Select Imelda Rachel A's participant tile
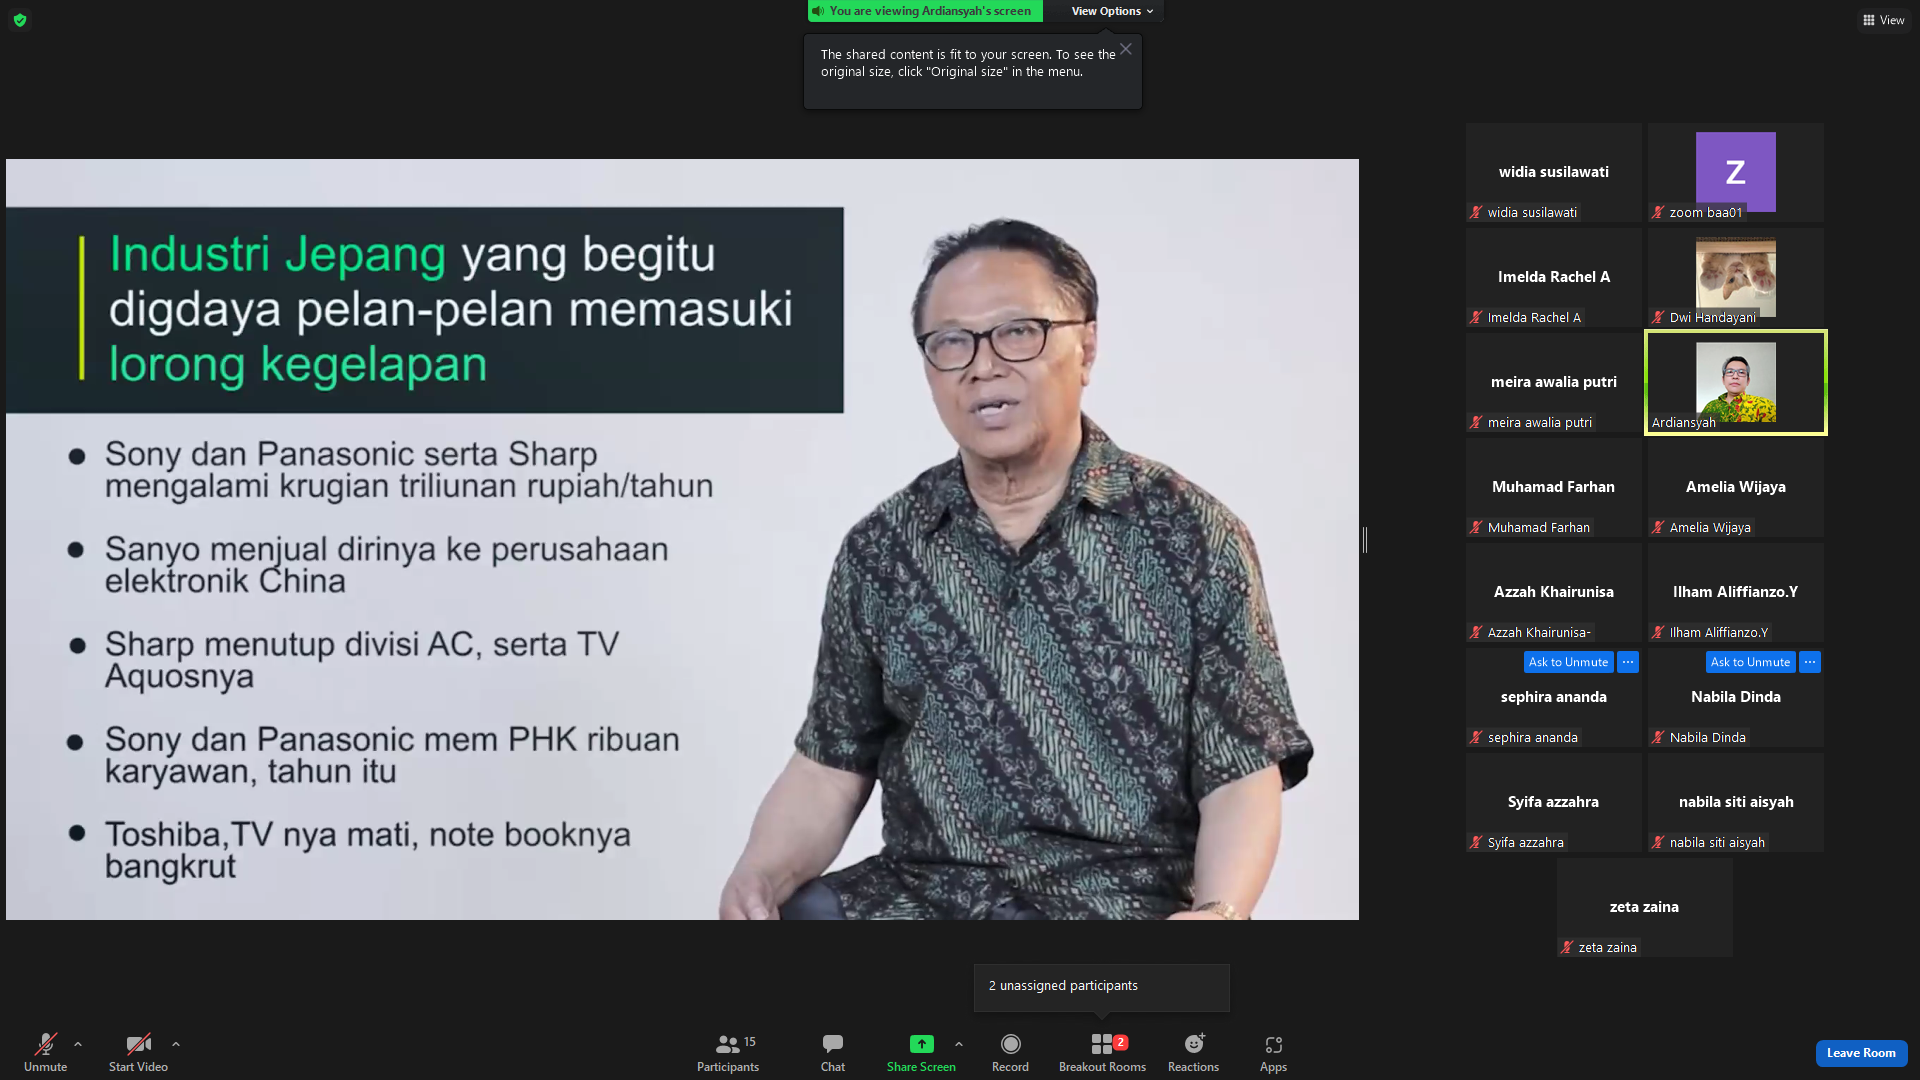This screenshot has width=1920, height=1080. click(1554, 277)
